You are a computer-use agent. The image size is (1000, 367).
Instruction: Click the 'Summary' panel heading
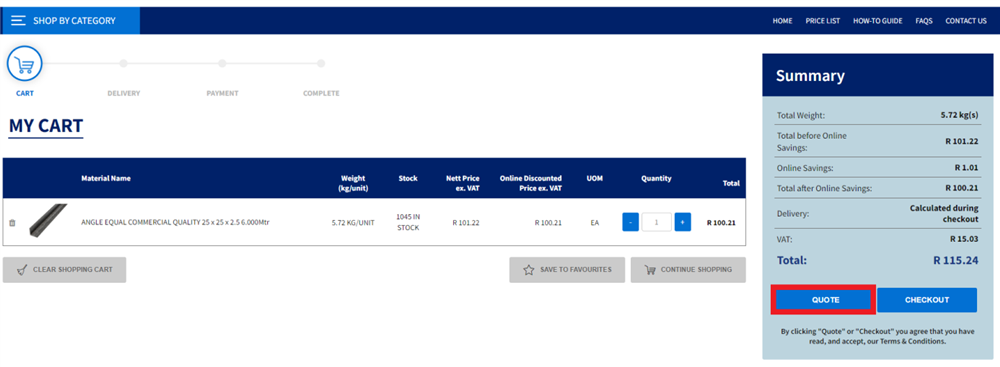coord(810,76)
